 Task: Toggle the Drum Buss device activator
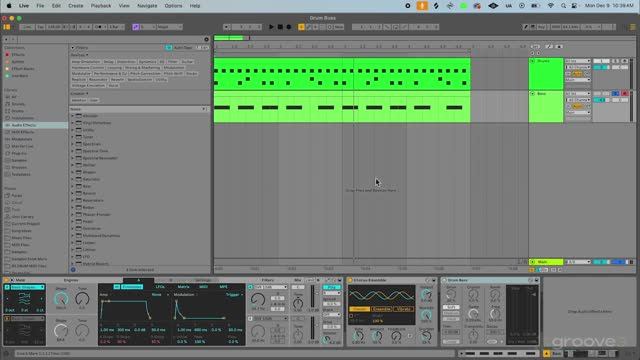[x=444, y=280]
